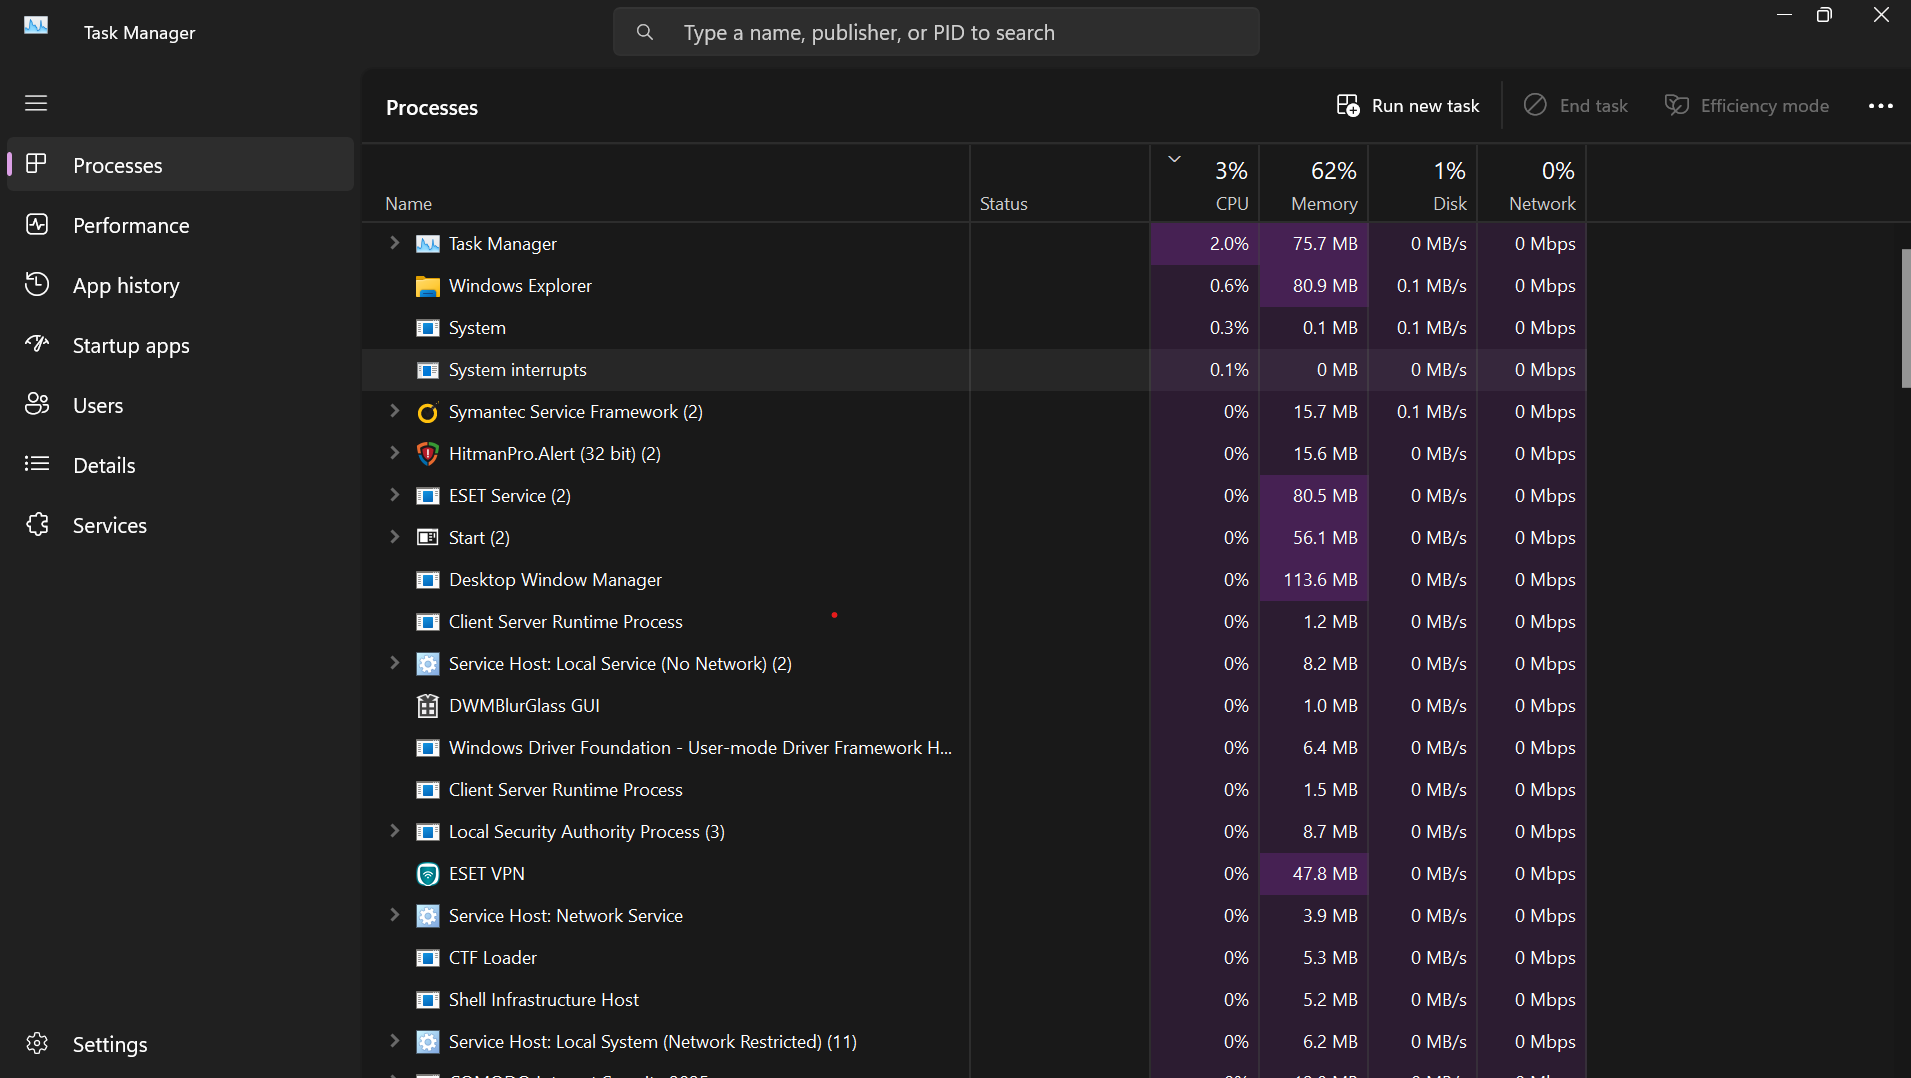Viewport: 1911px width, 1078px height.
Task: Open the Performance page icon
Action: pyautogui.click(x=37, y=225)
